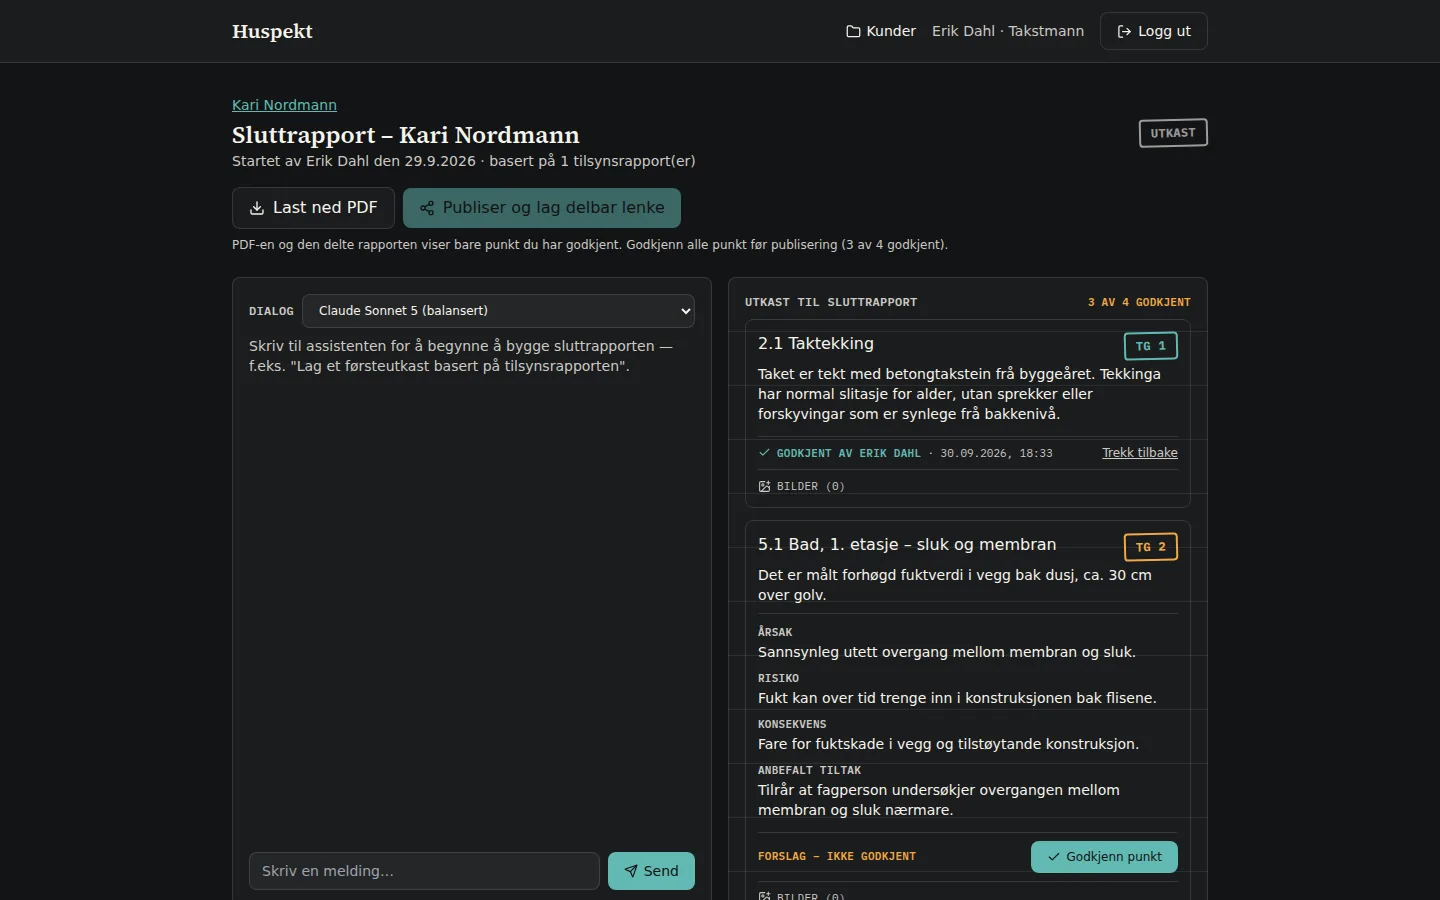Open the Claude Sonnet 5 model dropdown
Screen dimensions: 1440x900
[498, 311]
